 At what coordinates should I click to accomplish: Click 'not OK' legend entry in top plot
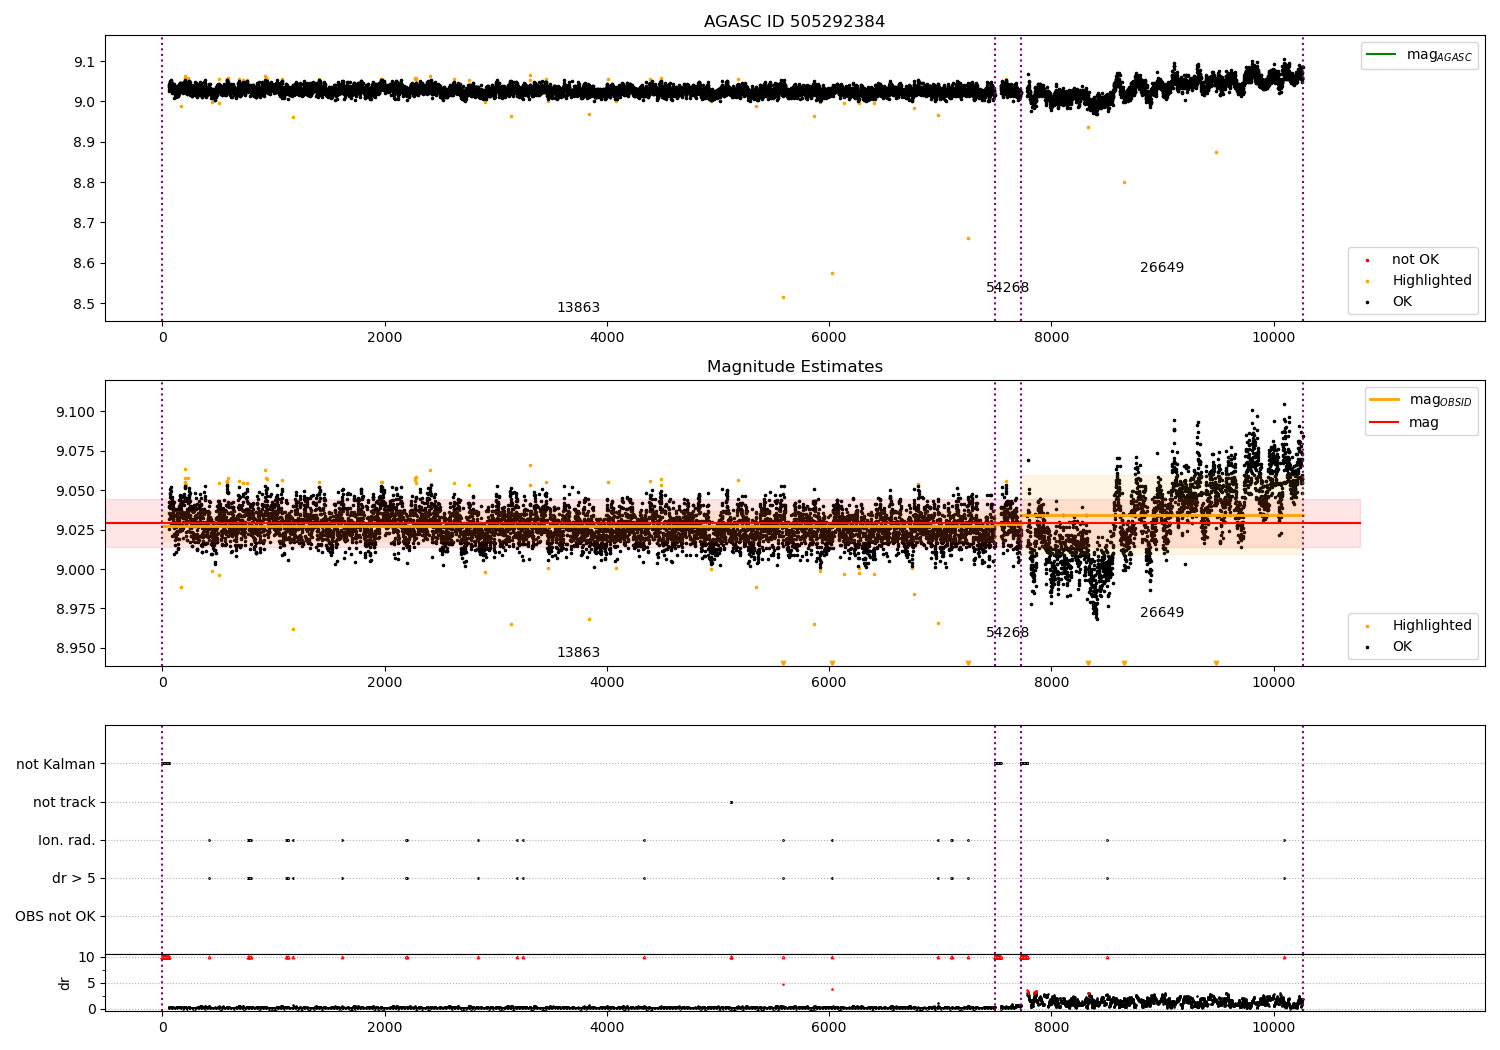1415,260
